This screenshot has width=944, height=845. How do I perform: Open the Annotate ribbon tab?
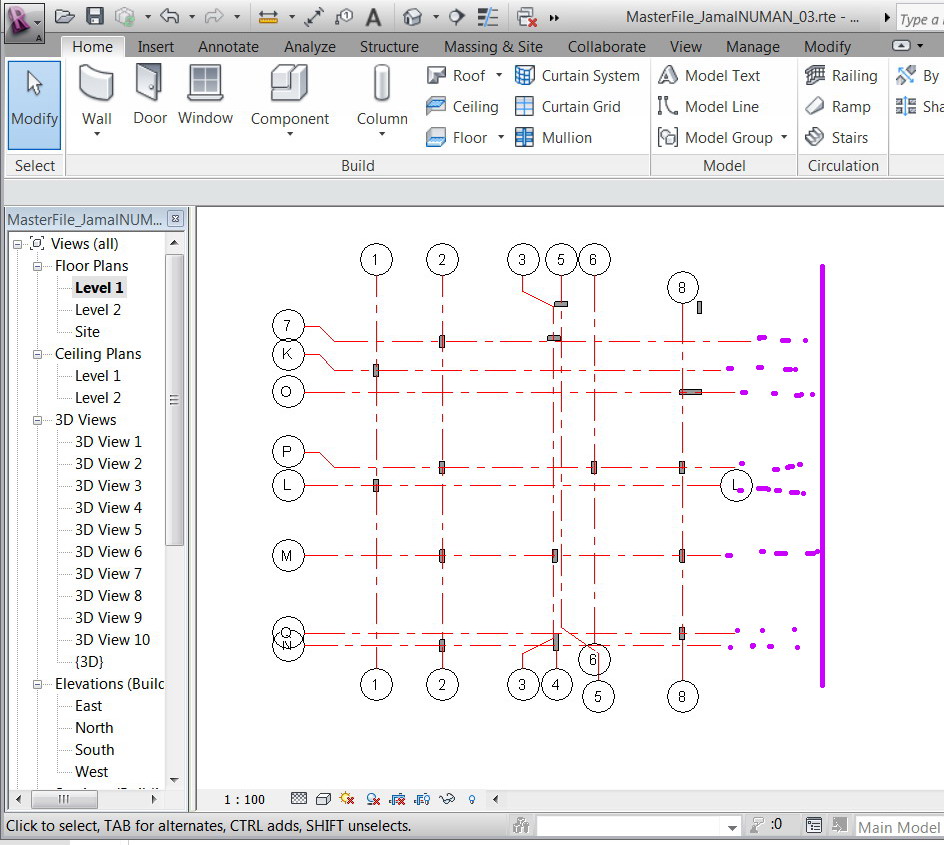(228, 46)
